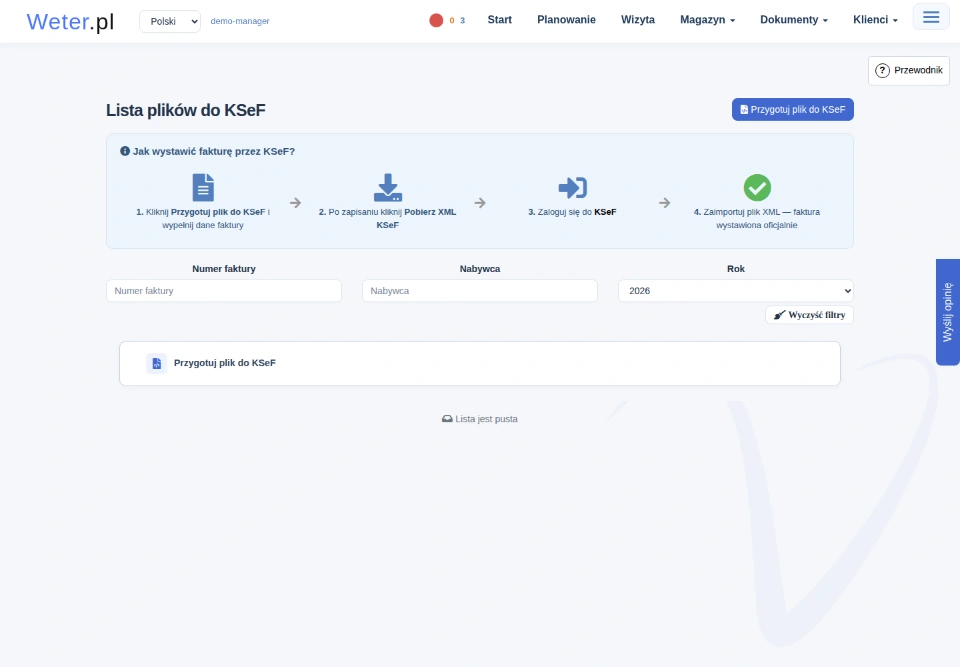Click the blue Przygotuj plik do KSeF button

click(792, 109)
